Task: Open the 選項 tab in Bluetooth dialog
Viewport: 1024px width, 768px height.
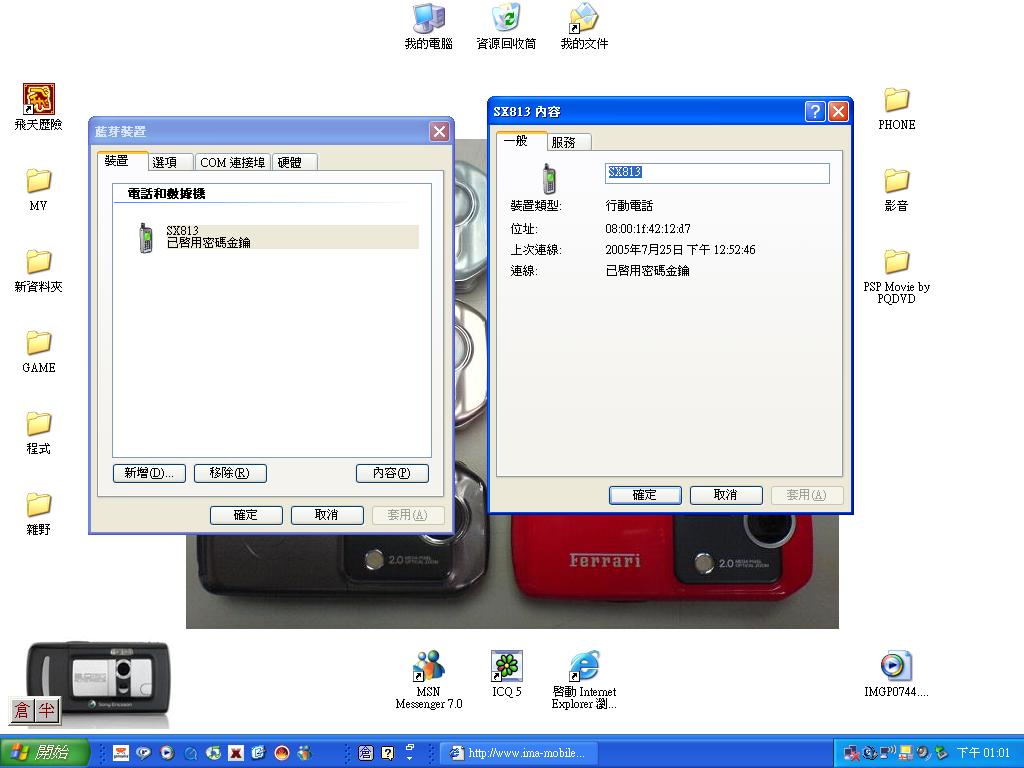Action: (168, 162)
